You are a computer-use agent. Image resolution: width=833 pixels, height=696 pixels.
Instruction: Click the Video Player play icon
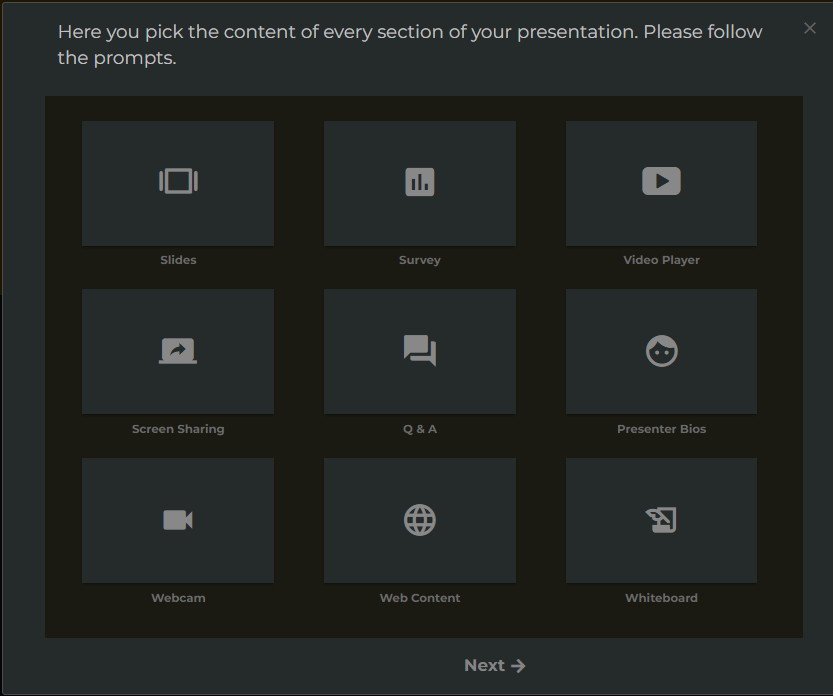point(661,181)
